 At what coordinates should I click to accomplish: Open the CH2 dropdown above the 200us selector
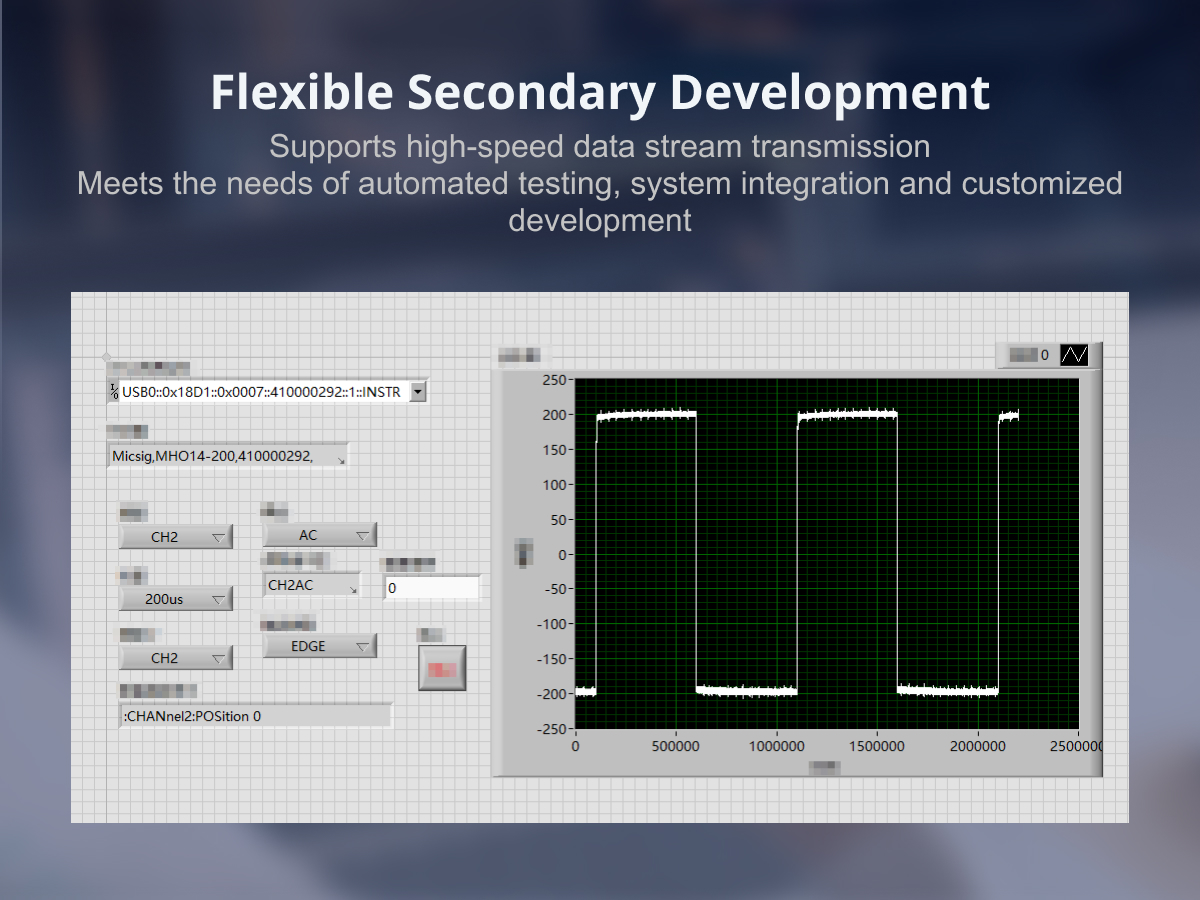[176, 537]
